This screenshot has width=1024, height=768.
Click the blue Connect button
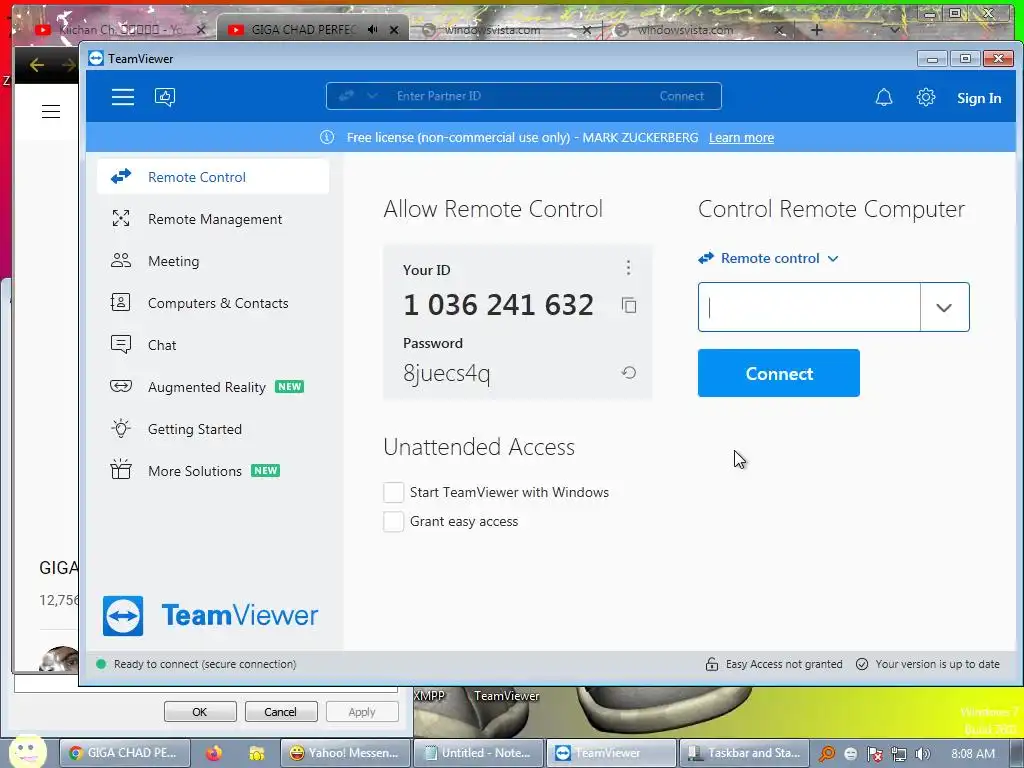[778, 373]
